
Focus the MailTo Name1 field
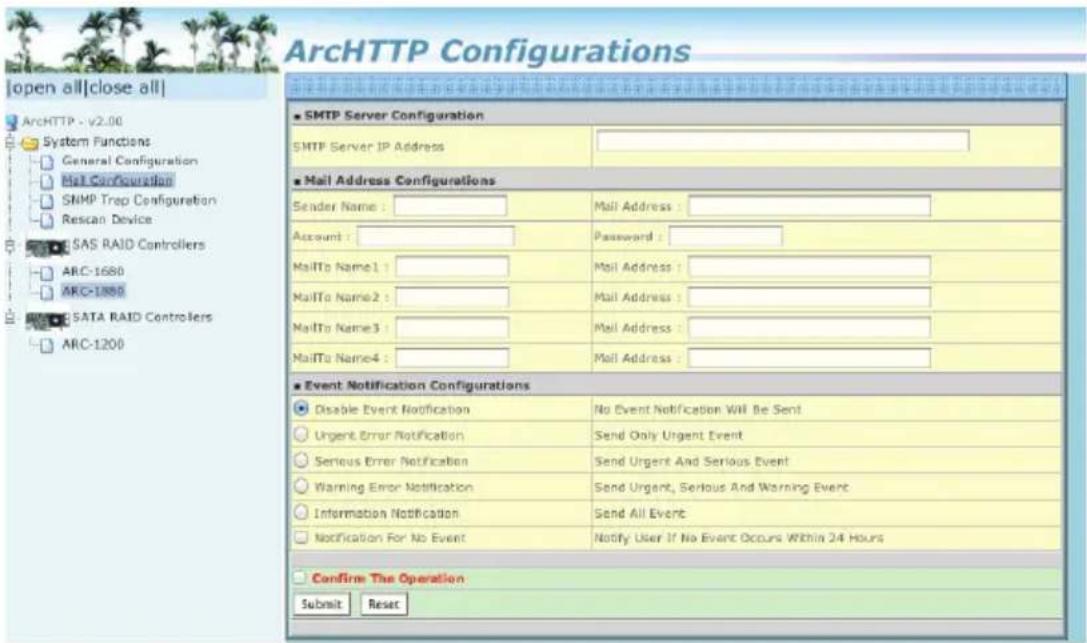(x=452, y=267)
